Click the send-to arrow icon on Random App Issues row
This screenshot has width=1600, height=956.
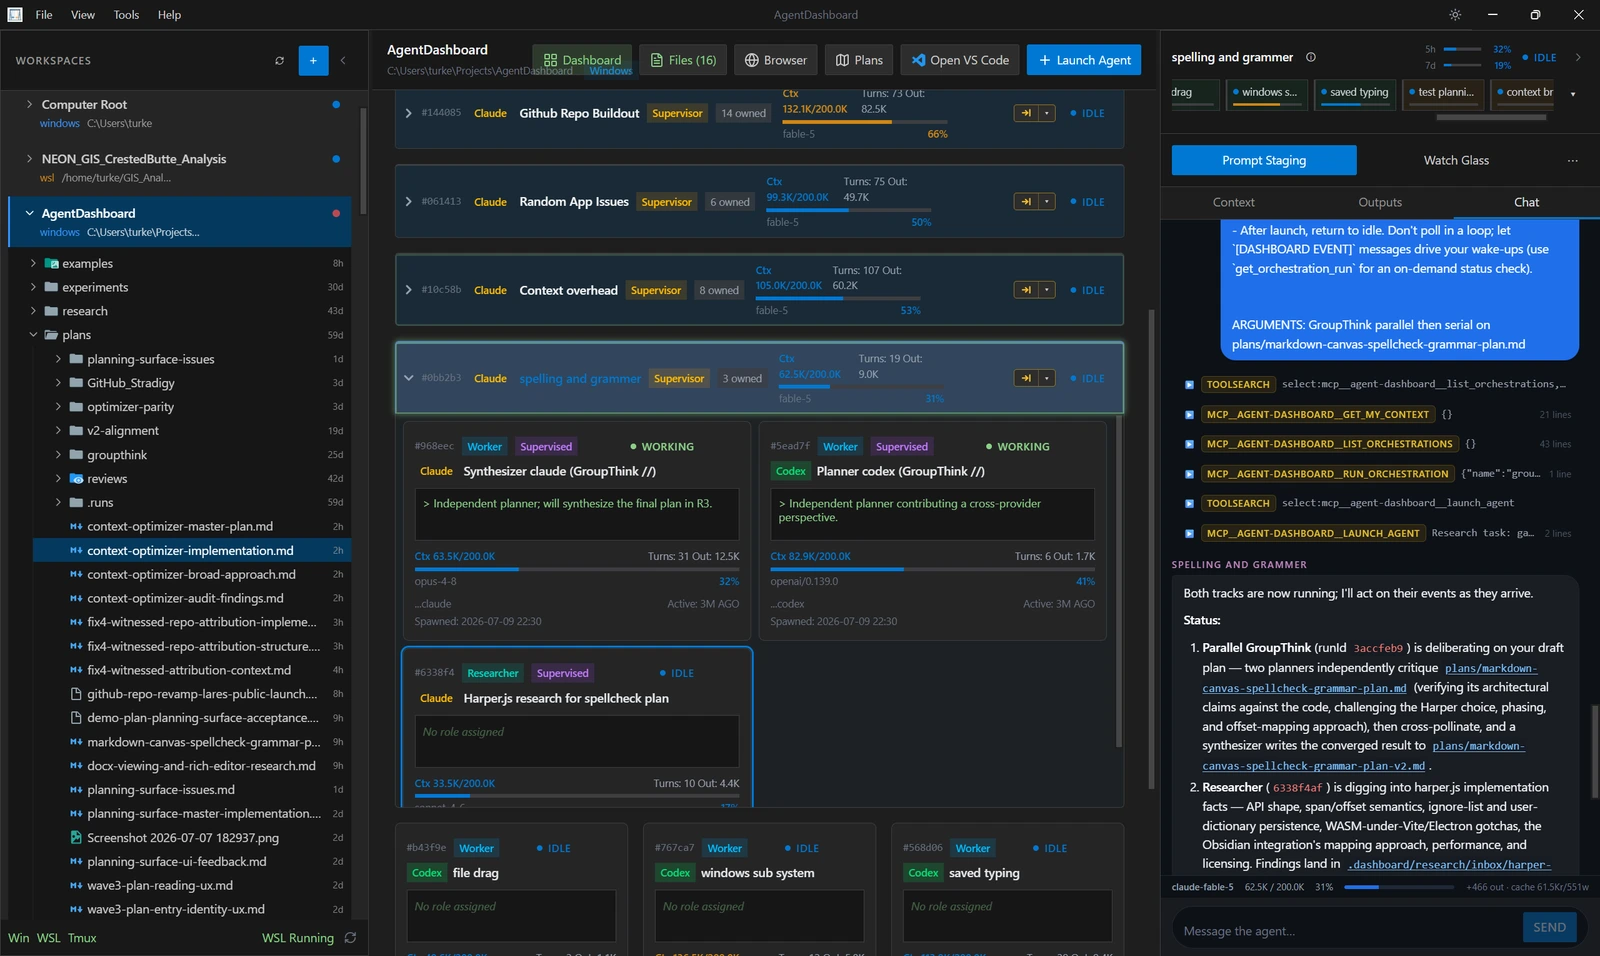[x=1026, y=202]
